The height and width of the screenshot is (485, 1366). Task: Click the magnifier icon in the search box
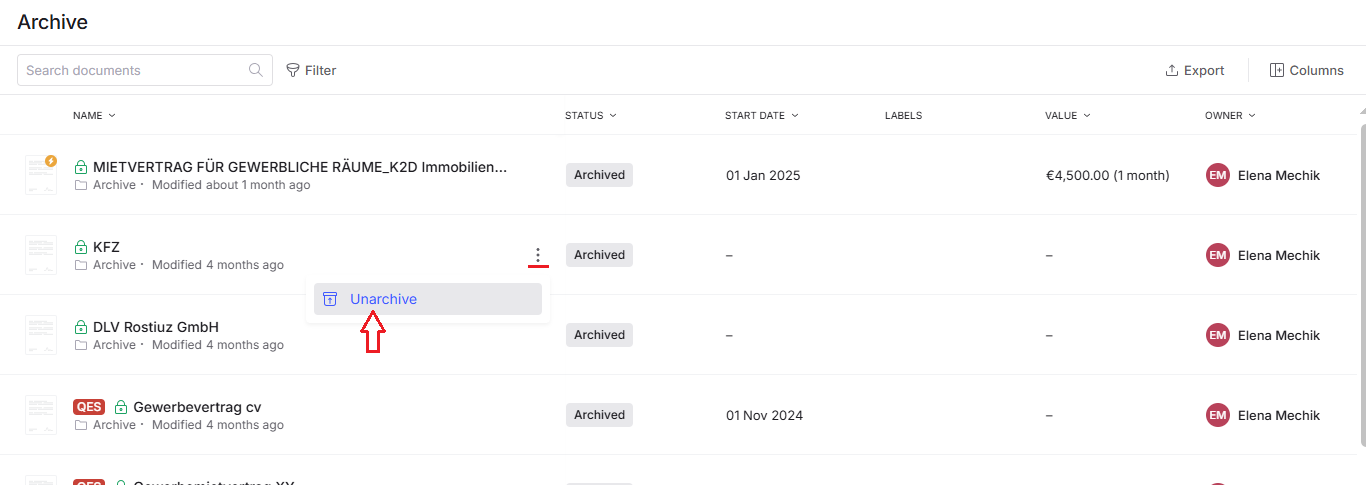(256, 70)
